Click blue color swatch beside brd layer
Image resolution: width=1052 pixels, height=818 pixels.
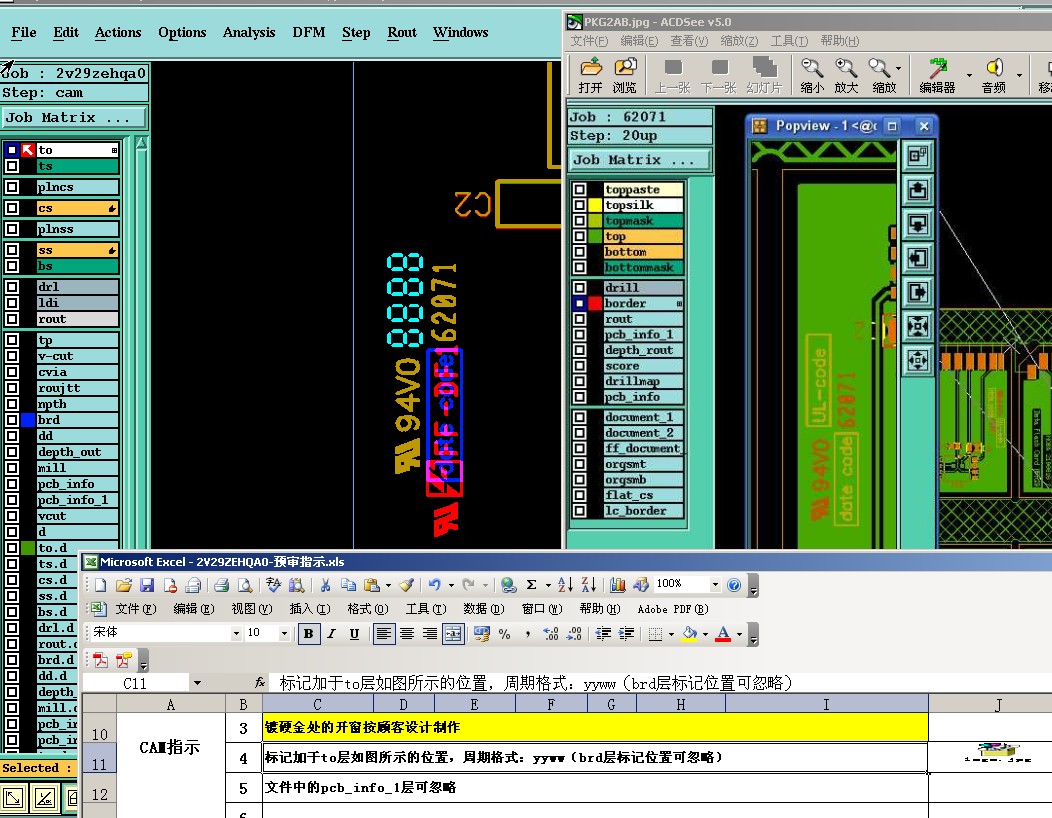coord(28,420)
